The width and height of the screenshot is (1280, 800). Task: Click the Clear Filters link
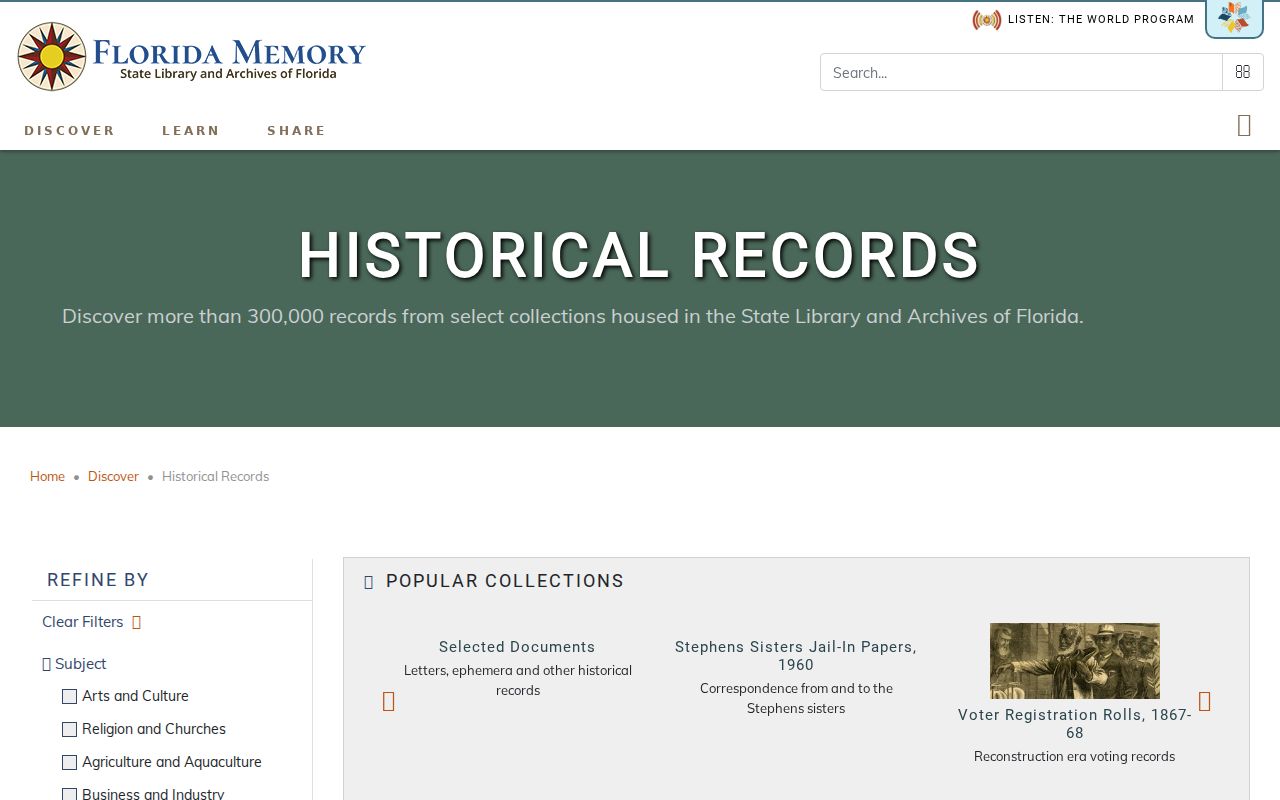click(x=83, y=622)
